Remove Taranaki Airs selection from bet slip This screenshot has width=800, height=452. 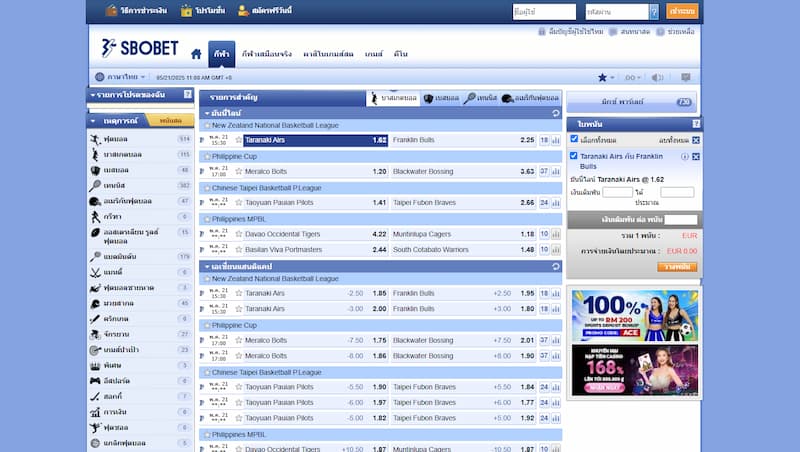(x=696, y=157)
